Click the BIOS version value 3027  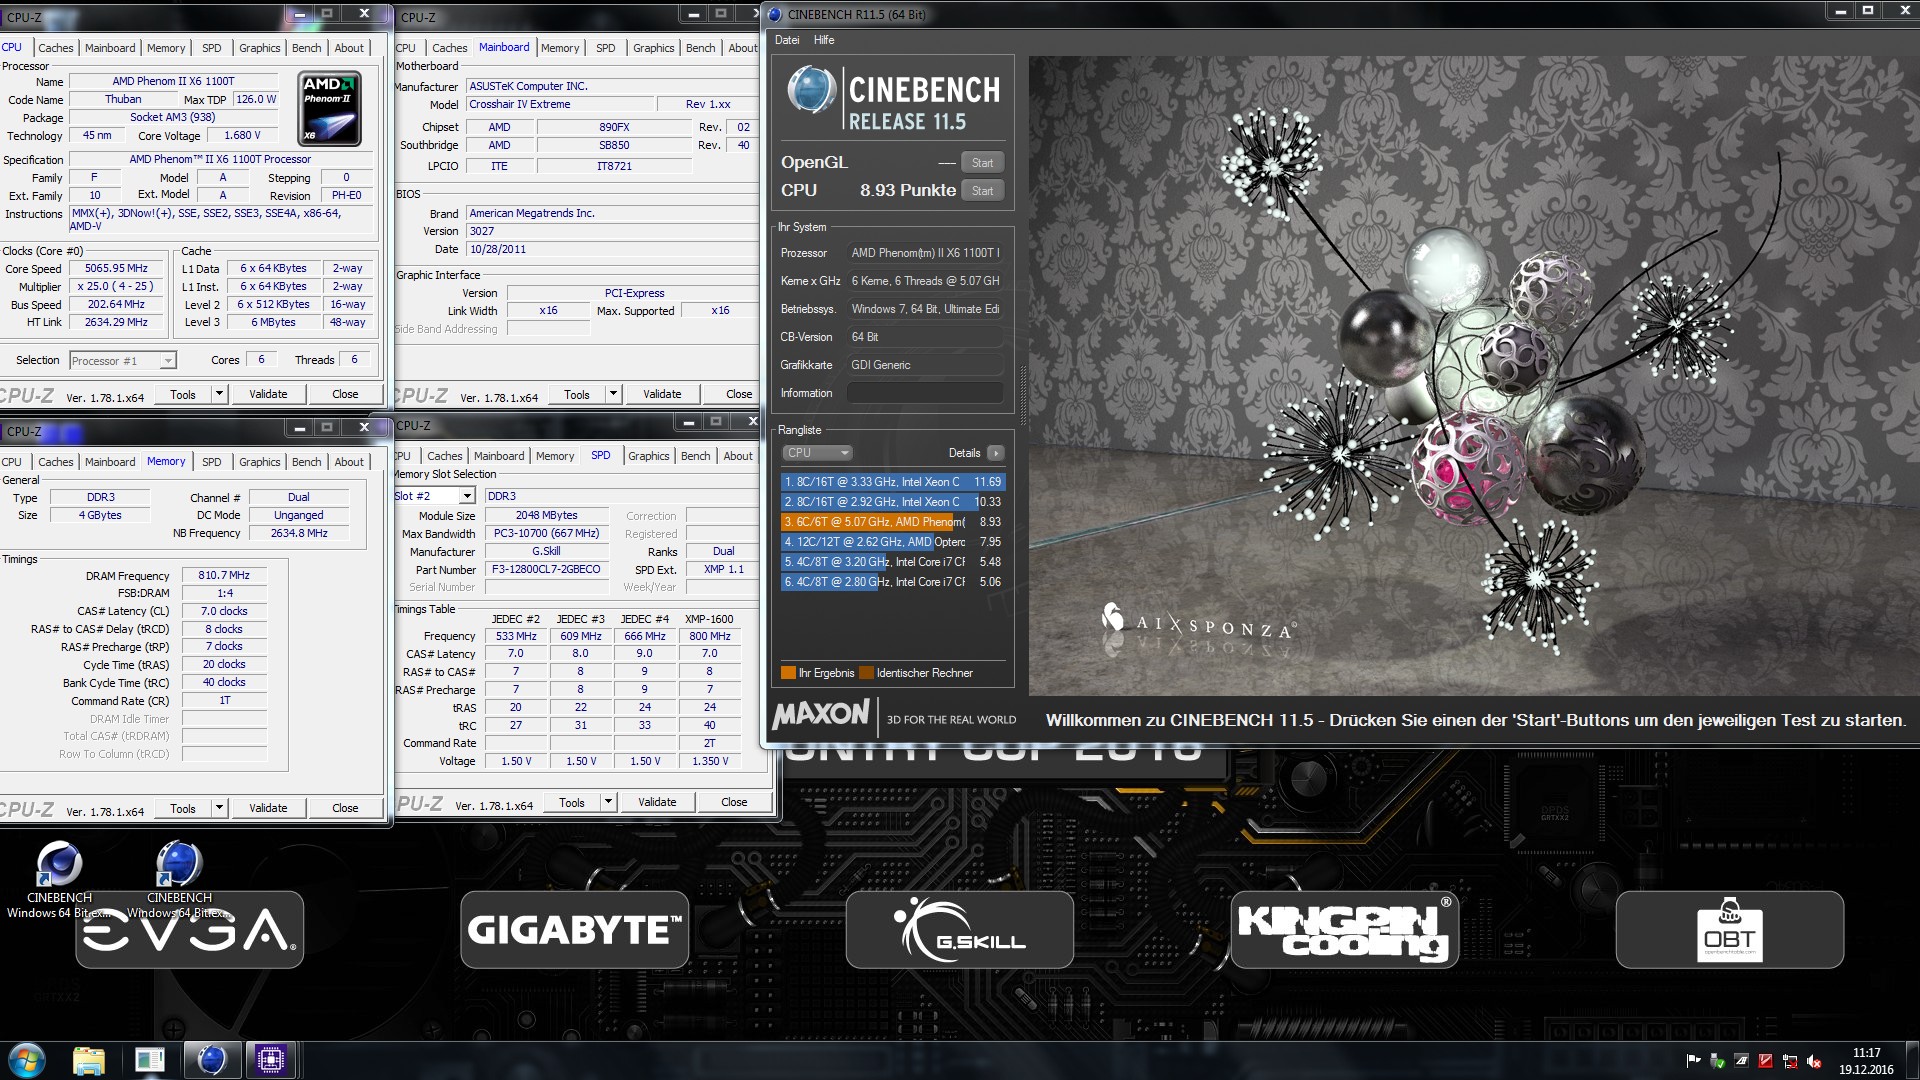click(612, 231)
